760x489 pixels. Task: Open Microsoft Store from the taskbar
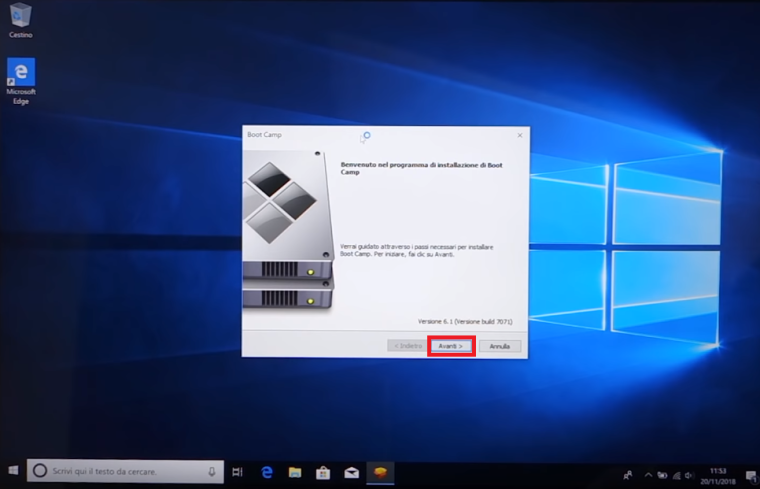tap(323, 472)
